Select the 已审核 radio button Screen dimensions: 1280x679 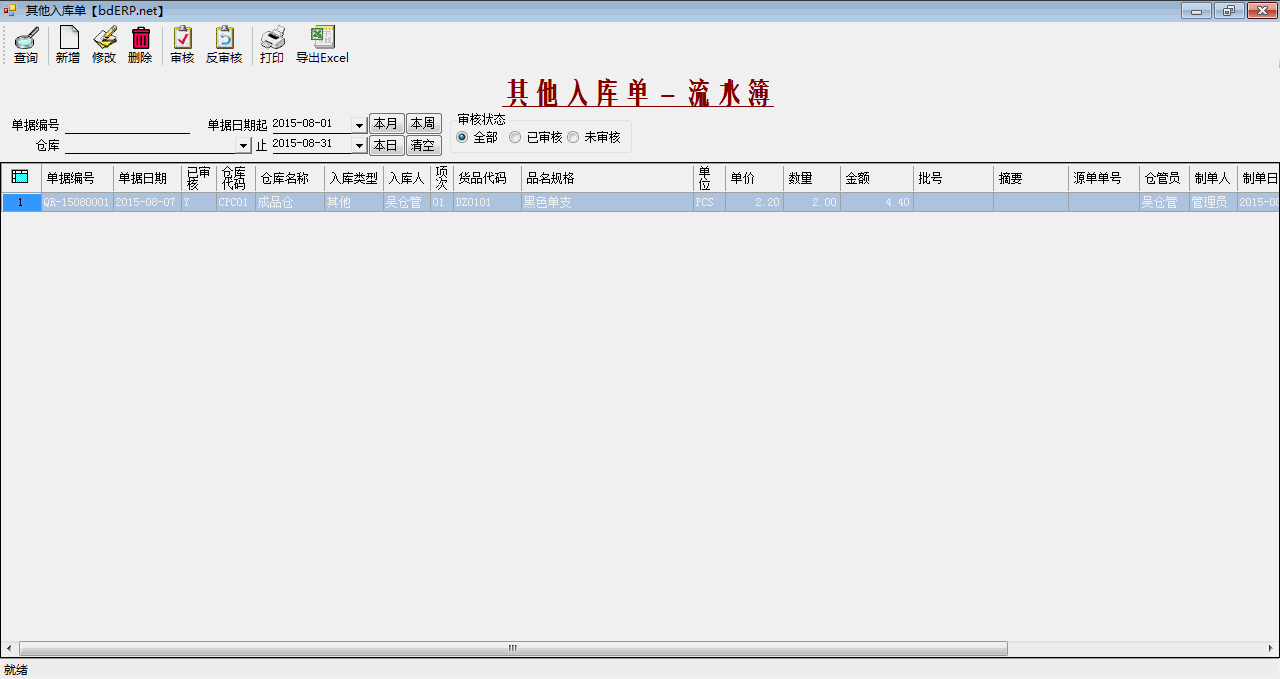pyautogui.click(x=515, y=137)
